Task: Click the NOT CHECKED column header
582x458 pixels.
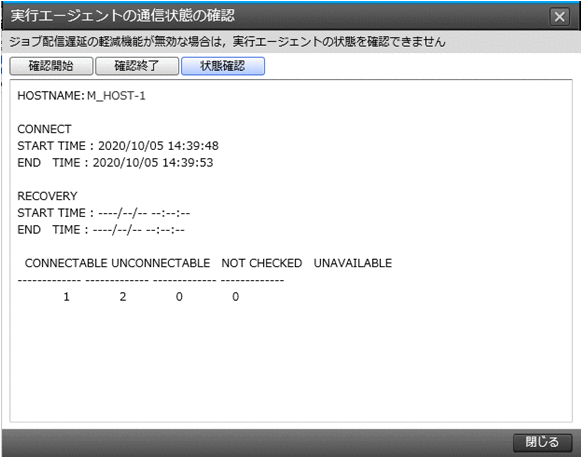Action: (262, 263)
